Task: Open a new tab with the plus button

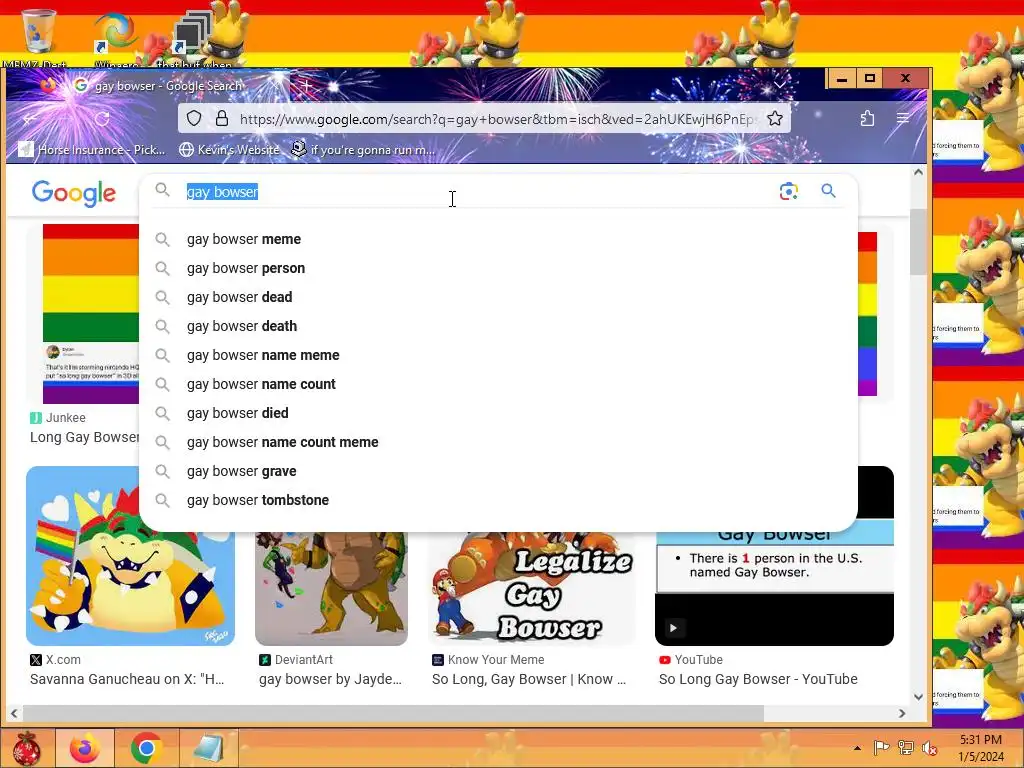Action: [x=306, y=86]
